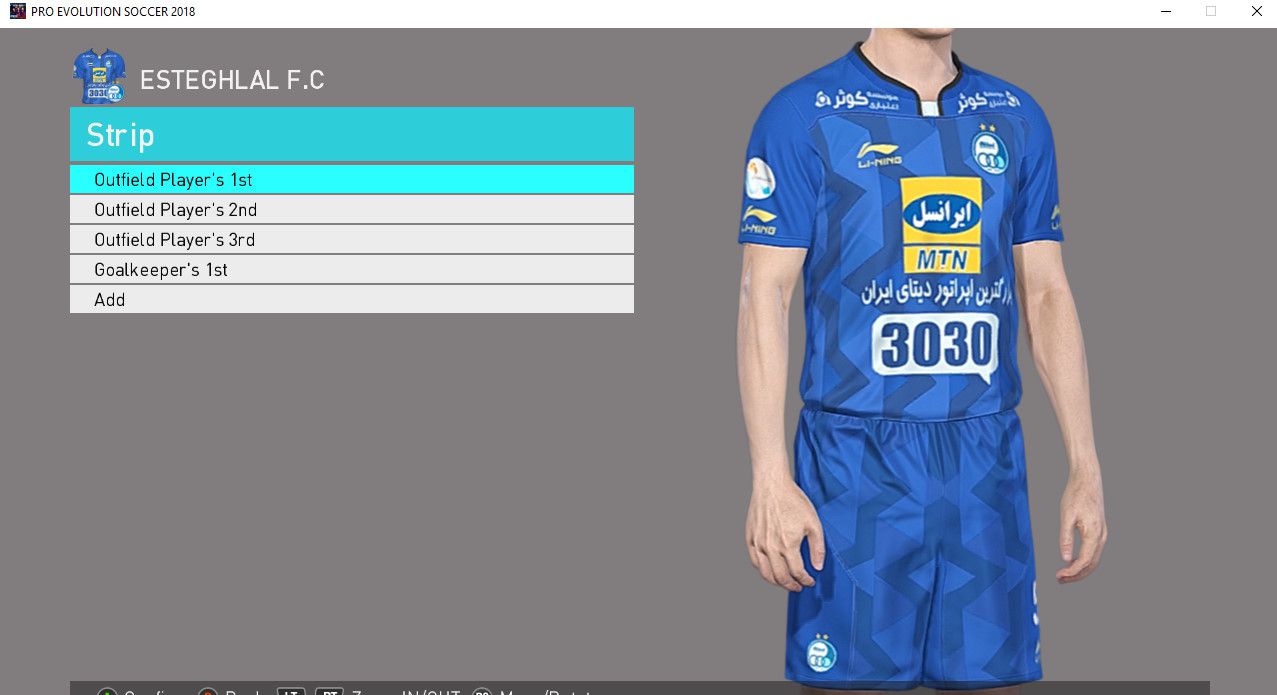Image resolution: width=1277 pixels, height=695 pixels.
Task: Click the round patch on the sleeve
Action: pyautogui.click(x=759, y=178)
